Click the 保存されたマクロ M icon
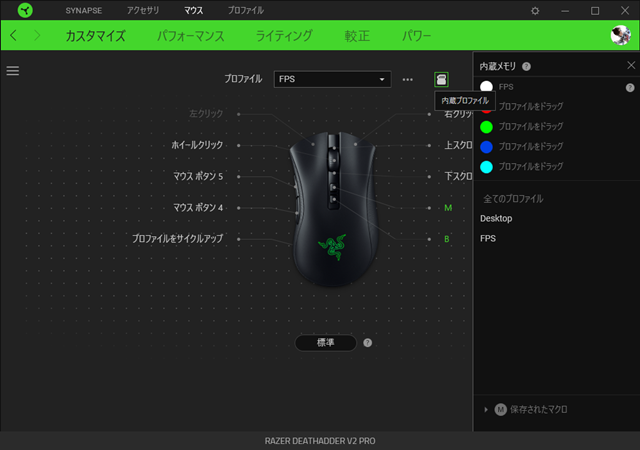 (x=500, y=409)
